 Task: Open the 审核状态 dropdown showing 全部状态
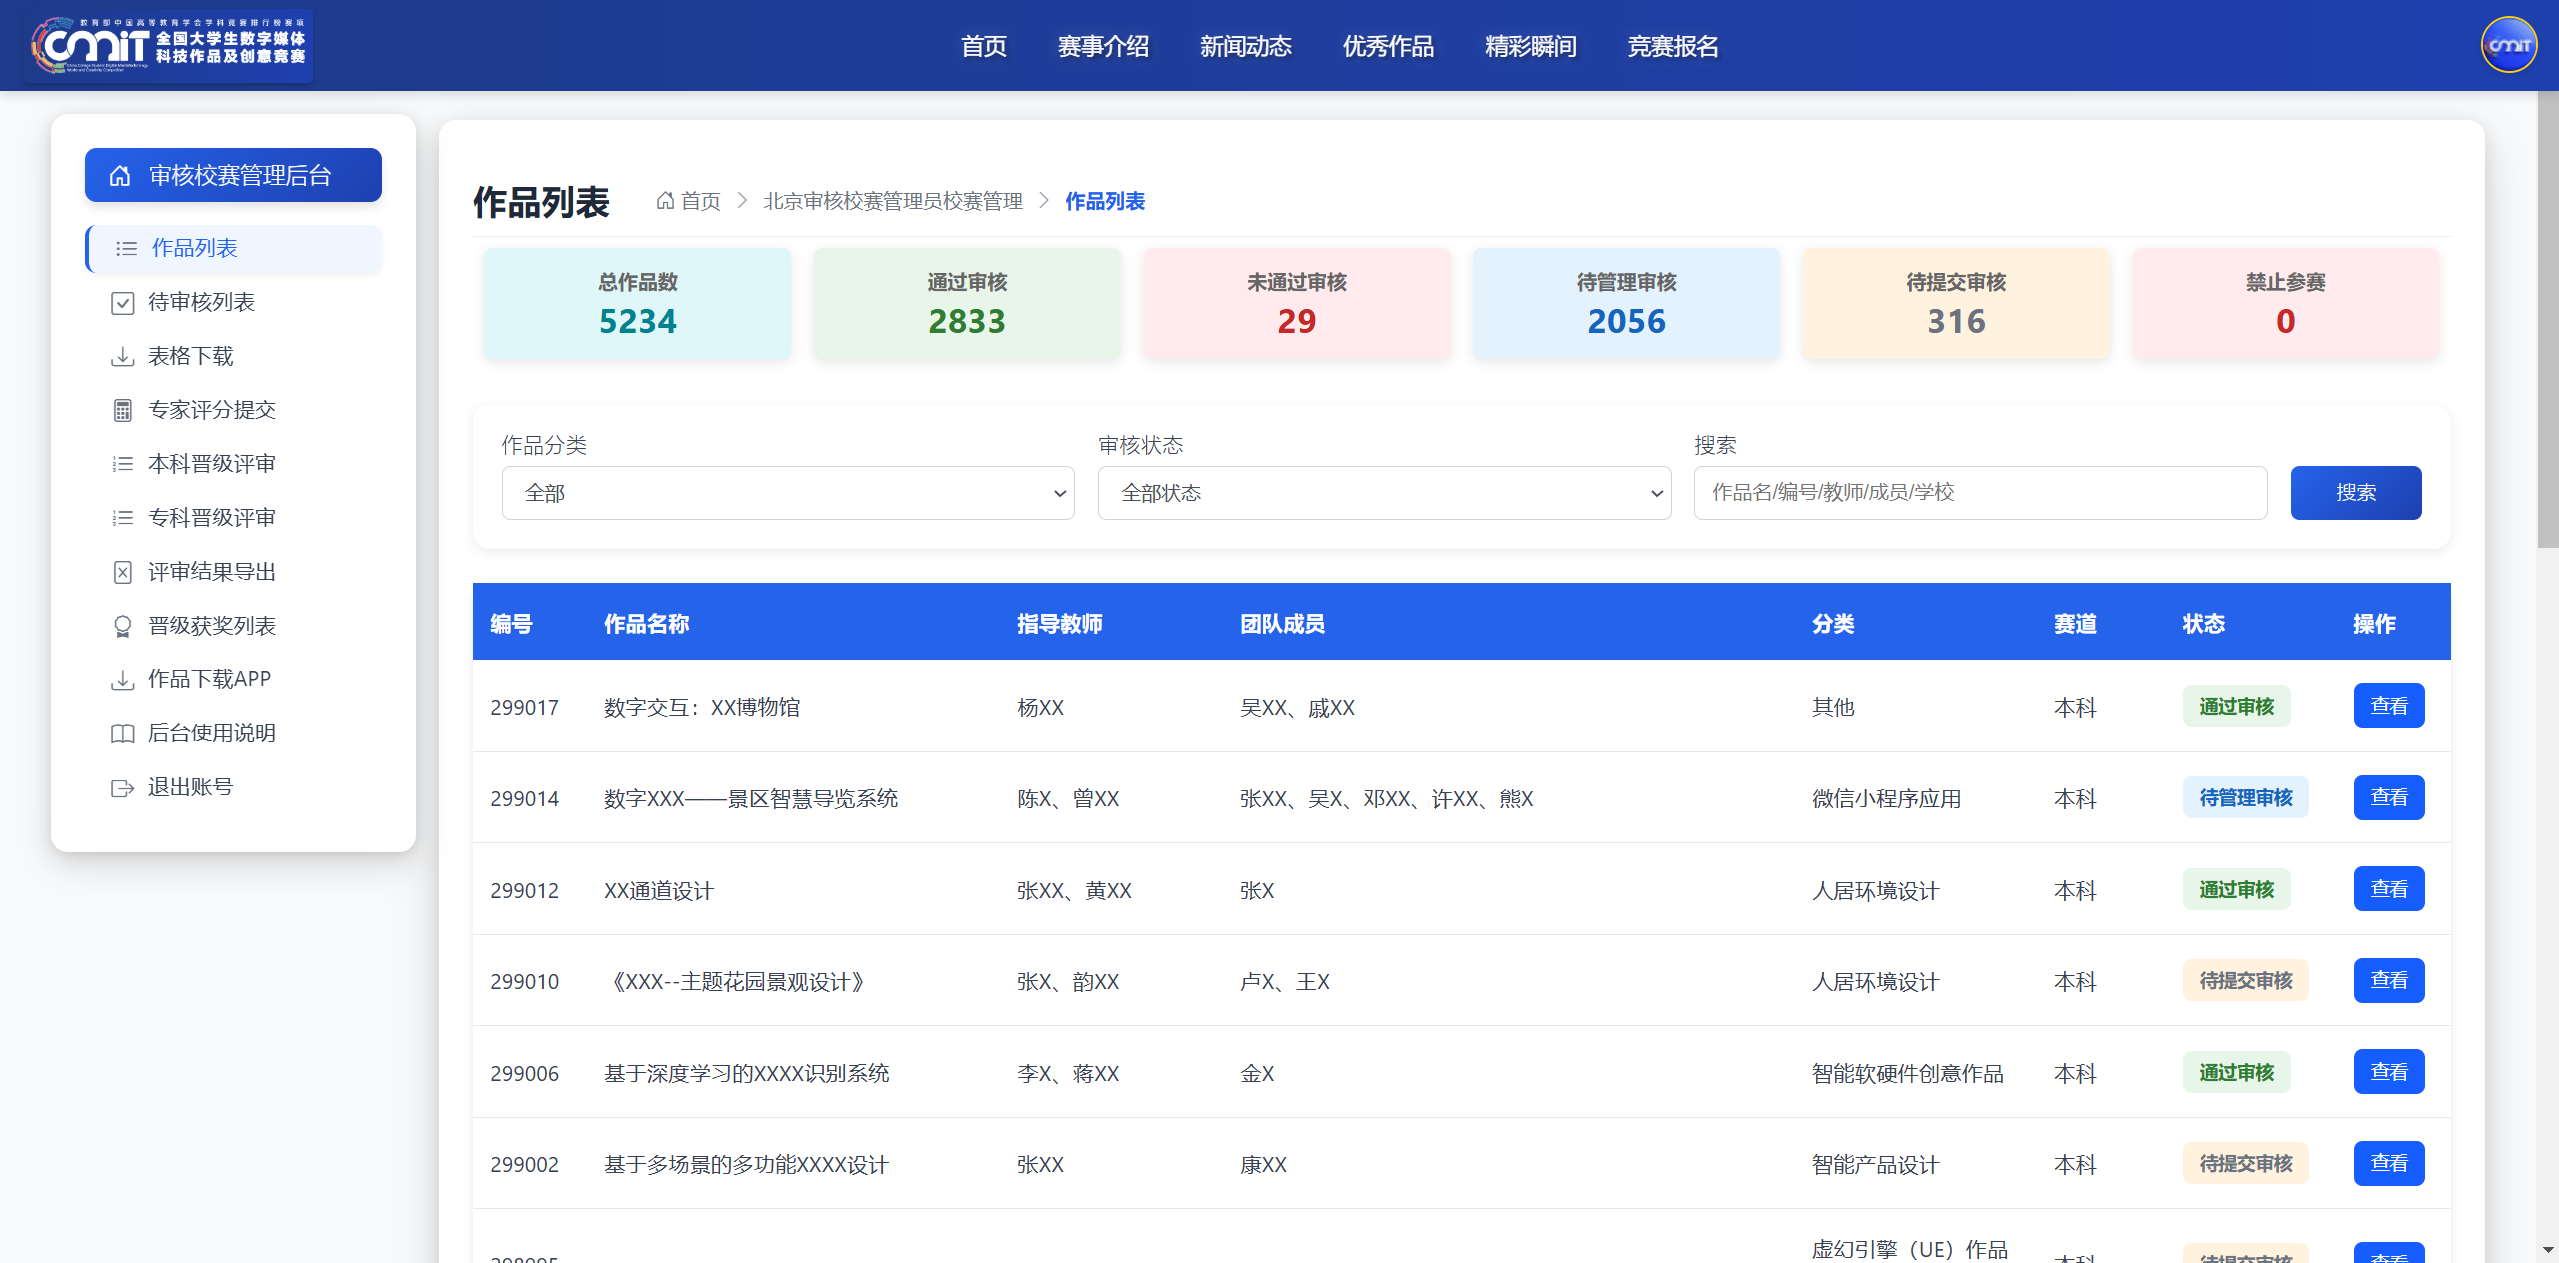pyautogui.click(x=1384, y=493)
